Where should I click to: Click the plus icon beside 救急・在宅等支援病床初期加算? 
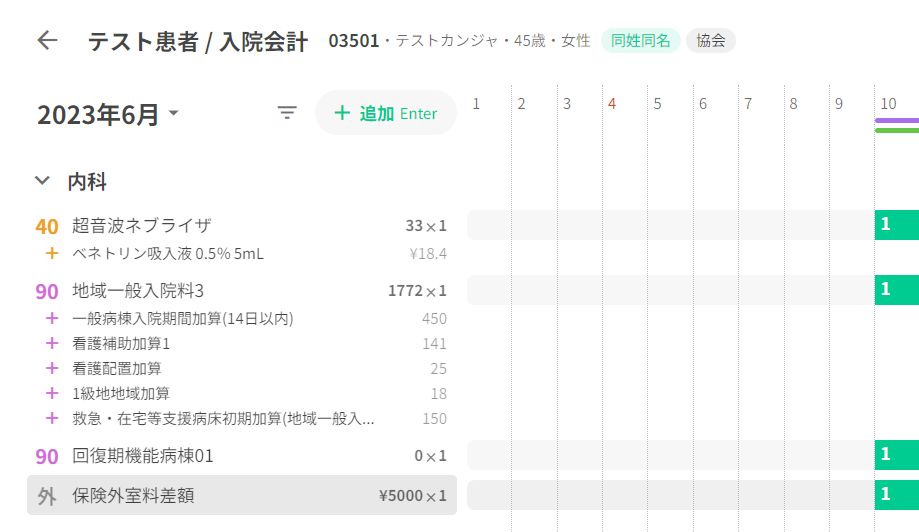tap(52, 419)
